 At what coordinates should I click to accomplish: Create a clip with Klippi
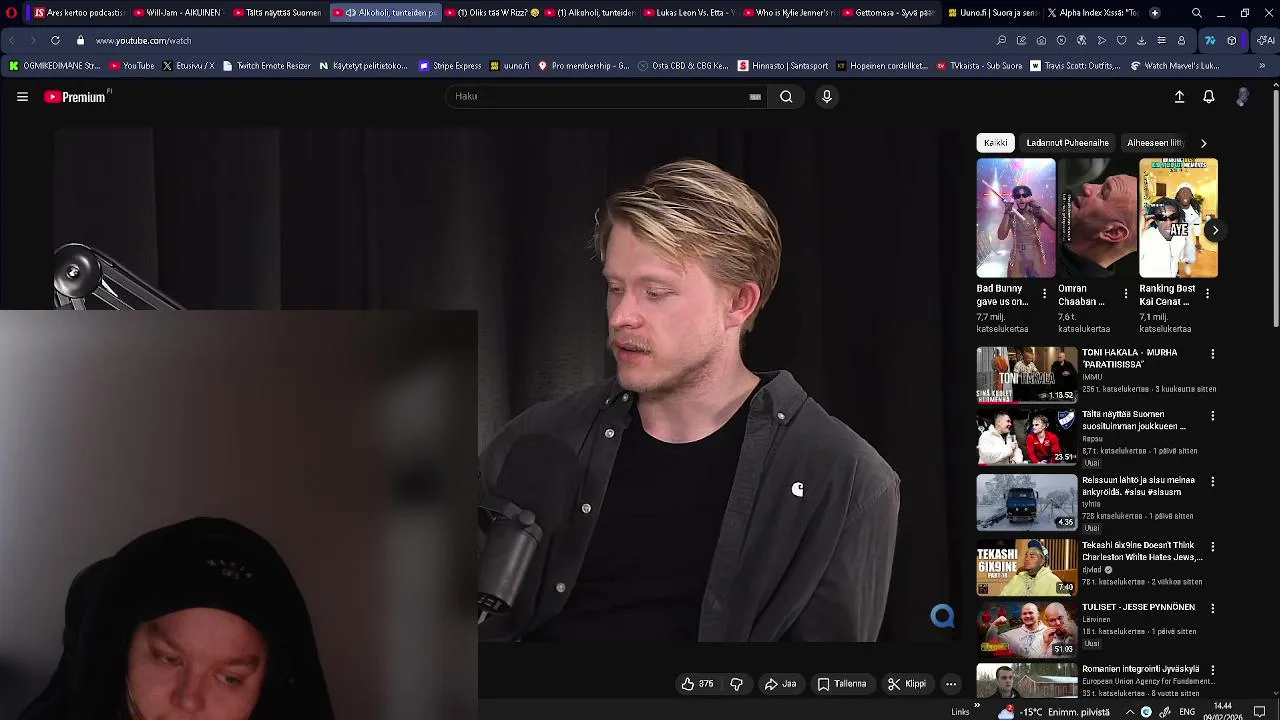pyautogui.click(x=907, y=684)
